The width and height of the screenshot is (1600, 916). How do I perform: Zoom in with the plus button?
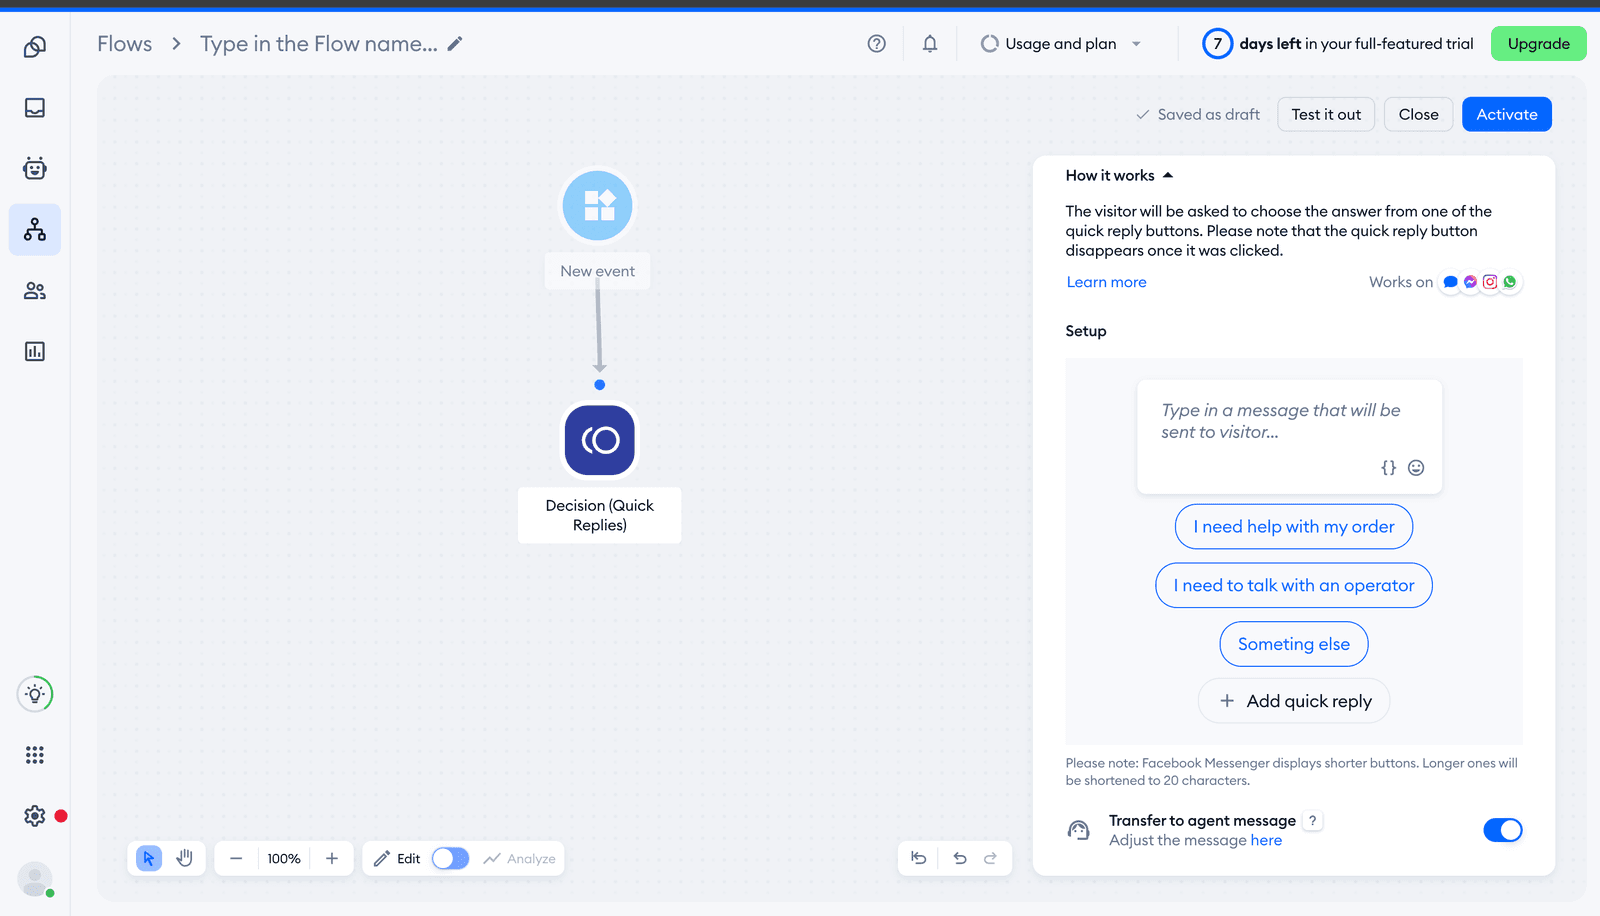coord(332,858)
